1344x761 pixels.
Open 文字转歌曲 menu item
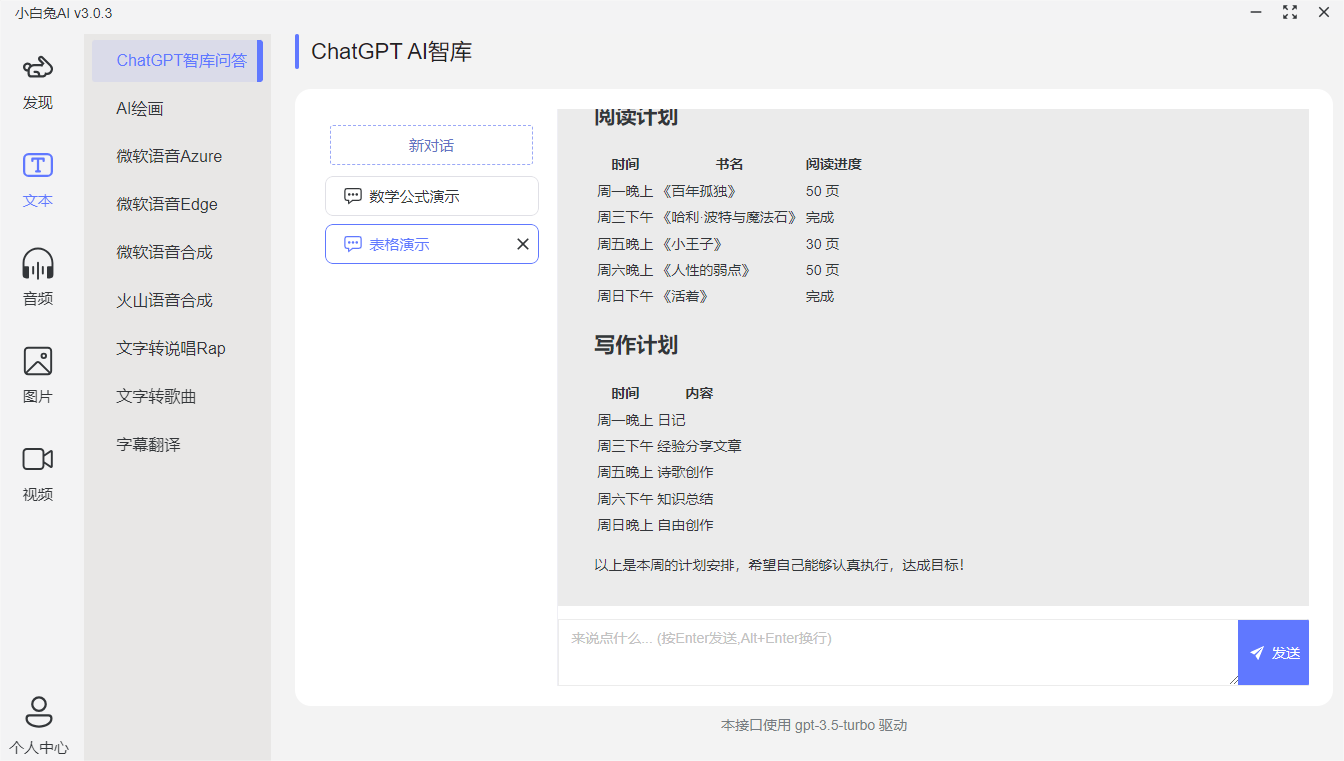(x=178, y=396)
